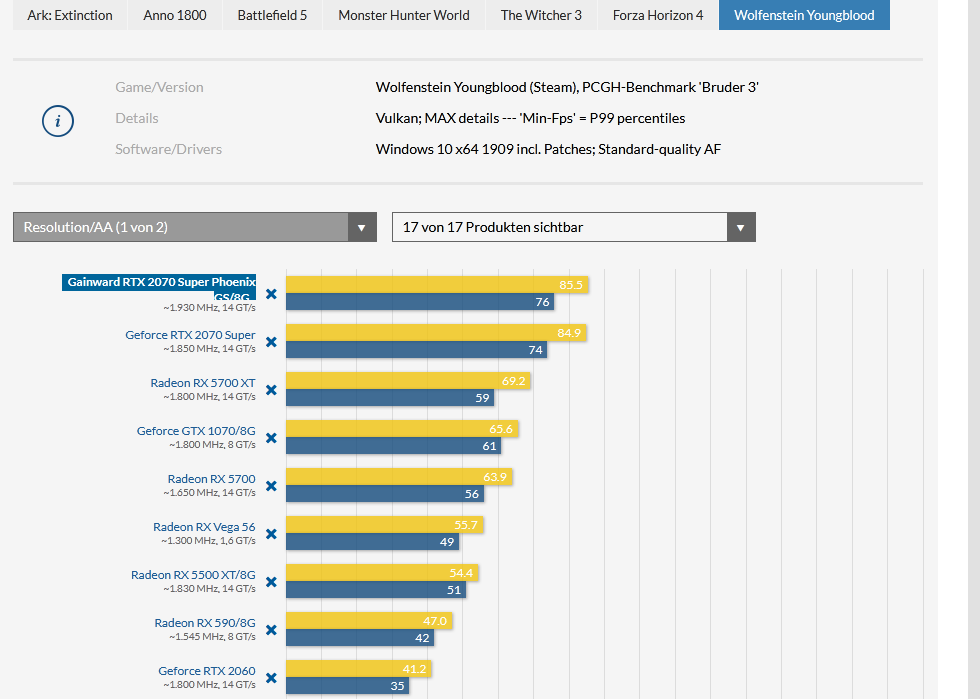Click the circled info icon

pos(58,121)
